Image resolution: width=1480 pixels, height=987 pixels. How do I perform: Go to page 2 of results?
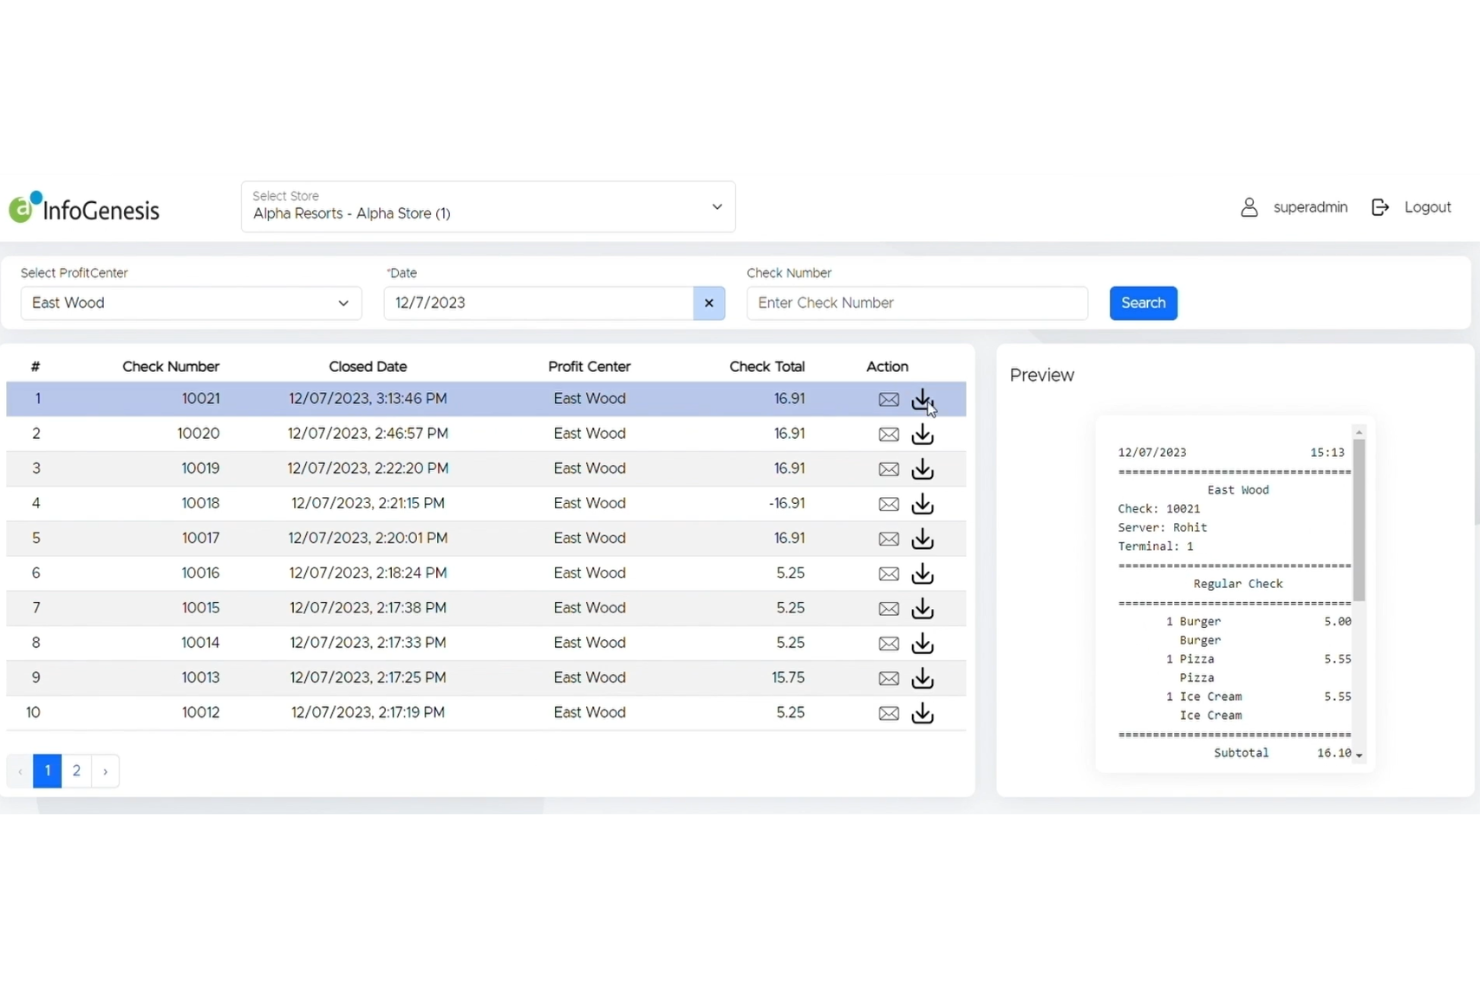click(x=76, y=771)
